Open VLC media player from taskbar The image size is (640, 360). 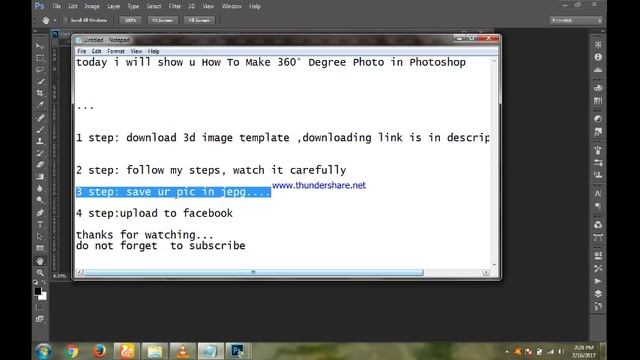[x=182, y=351]
